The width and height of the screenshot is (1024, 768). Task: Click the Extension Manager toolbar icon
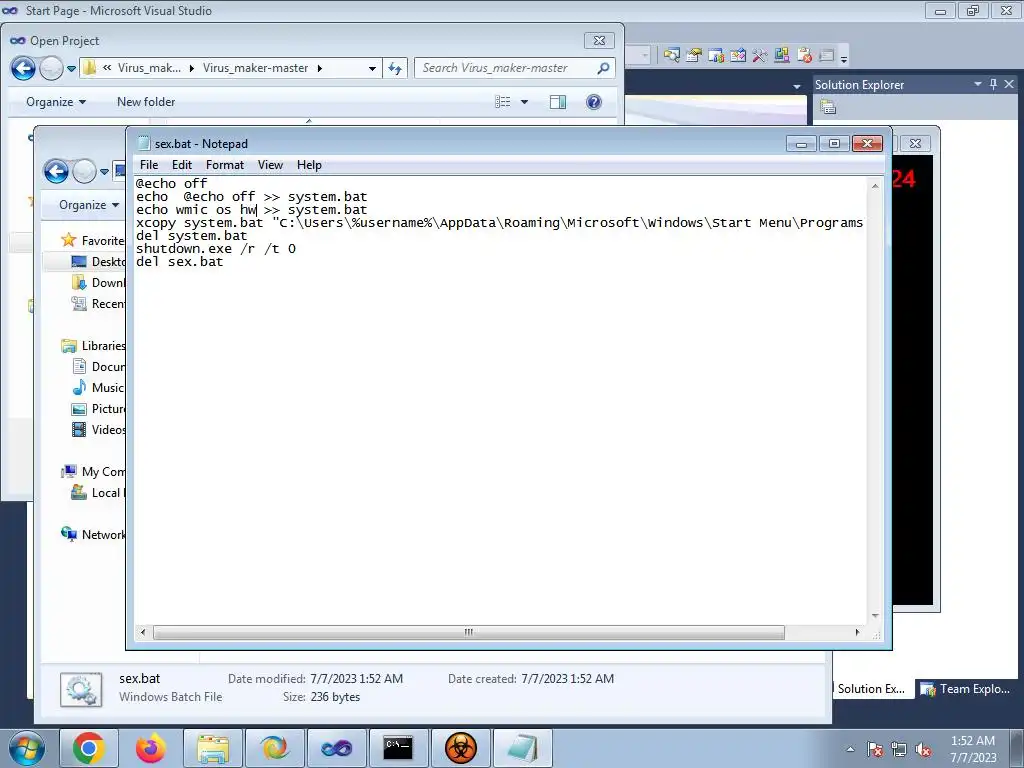point(782,56)
